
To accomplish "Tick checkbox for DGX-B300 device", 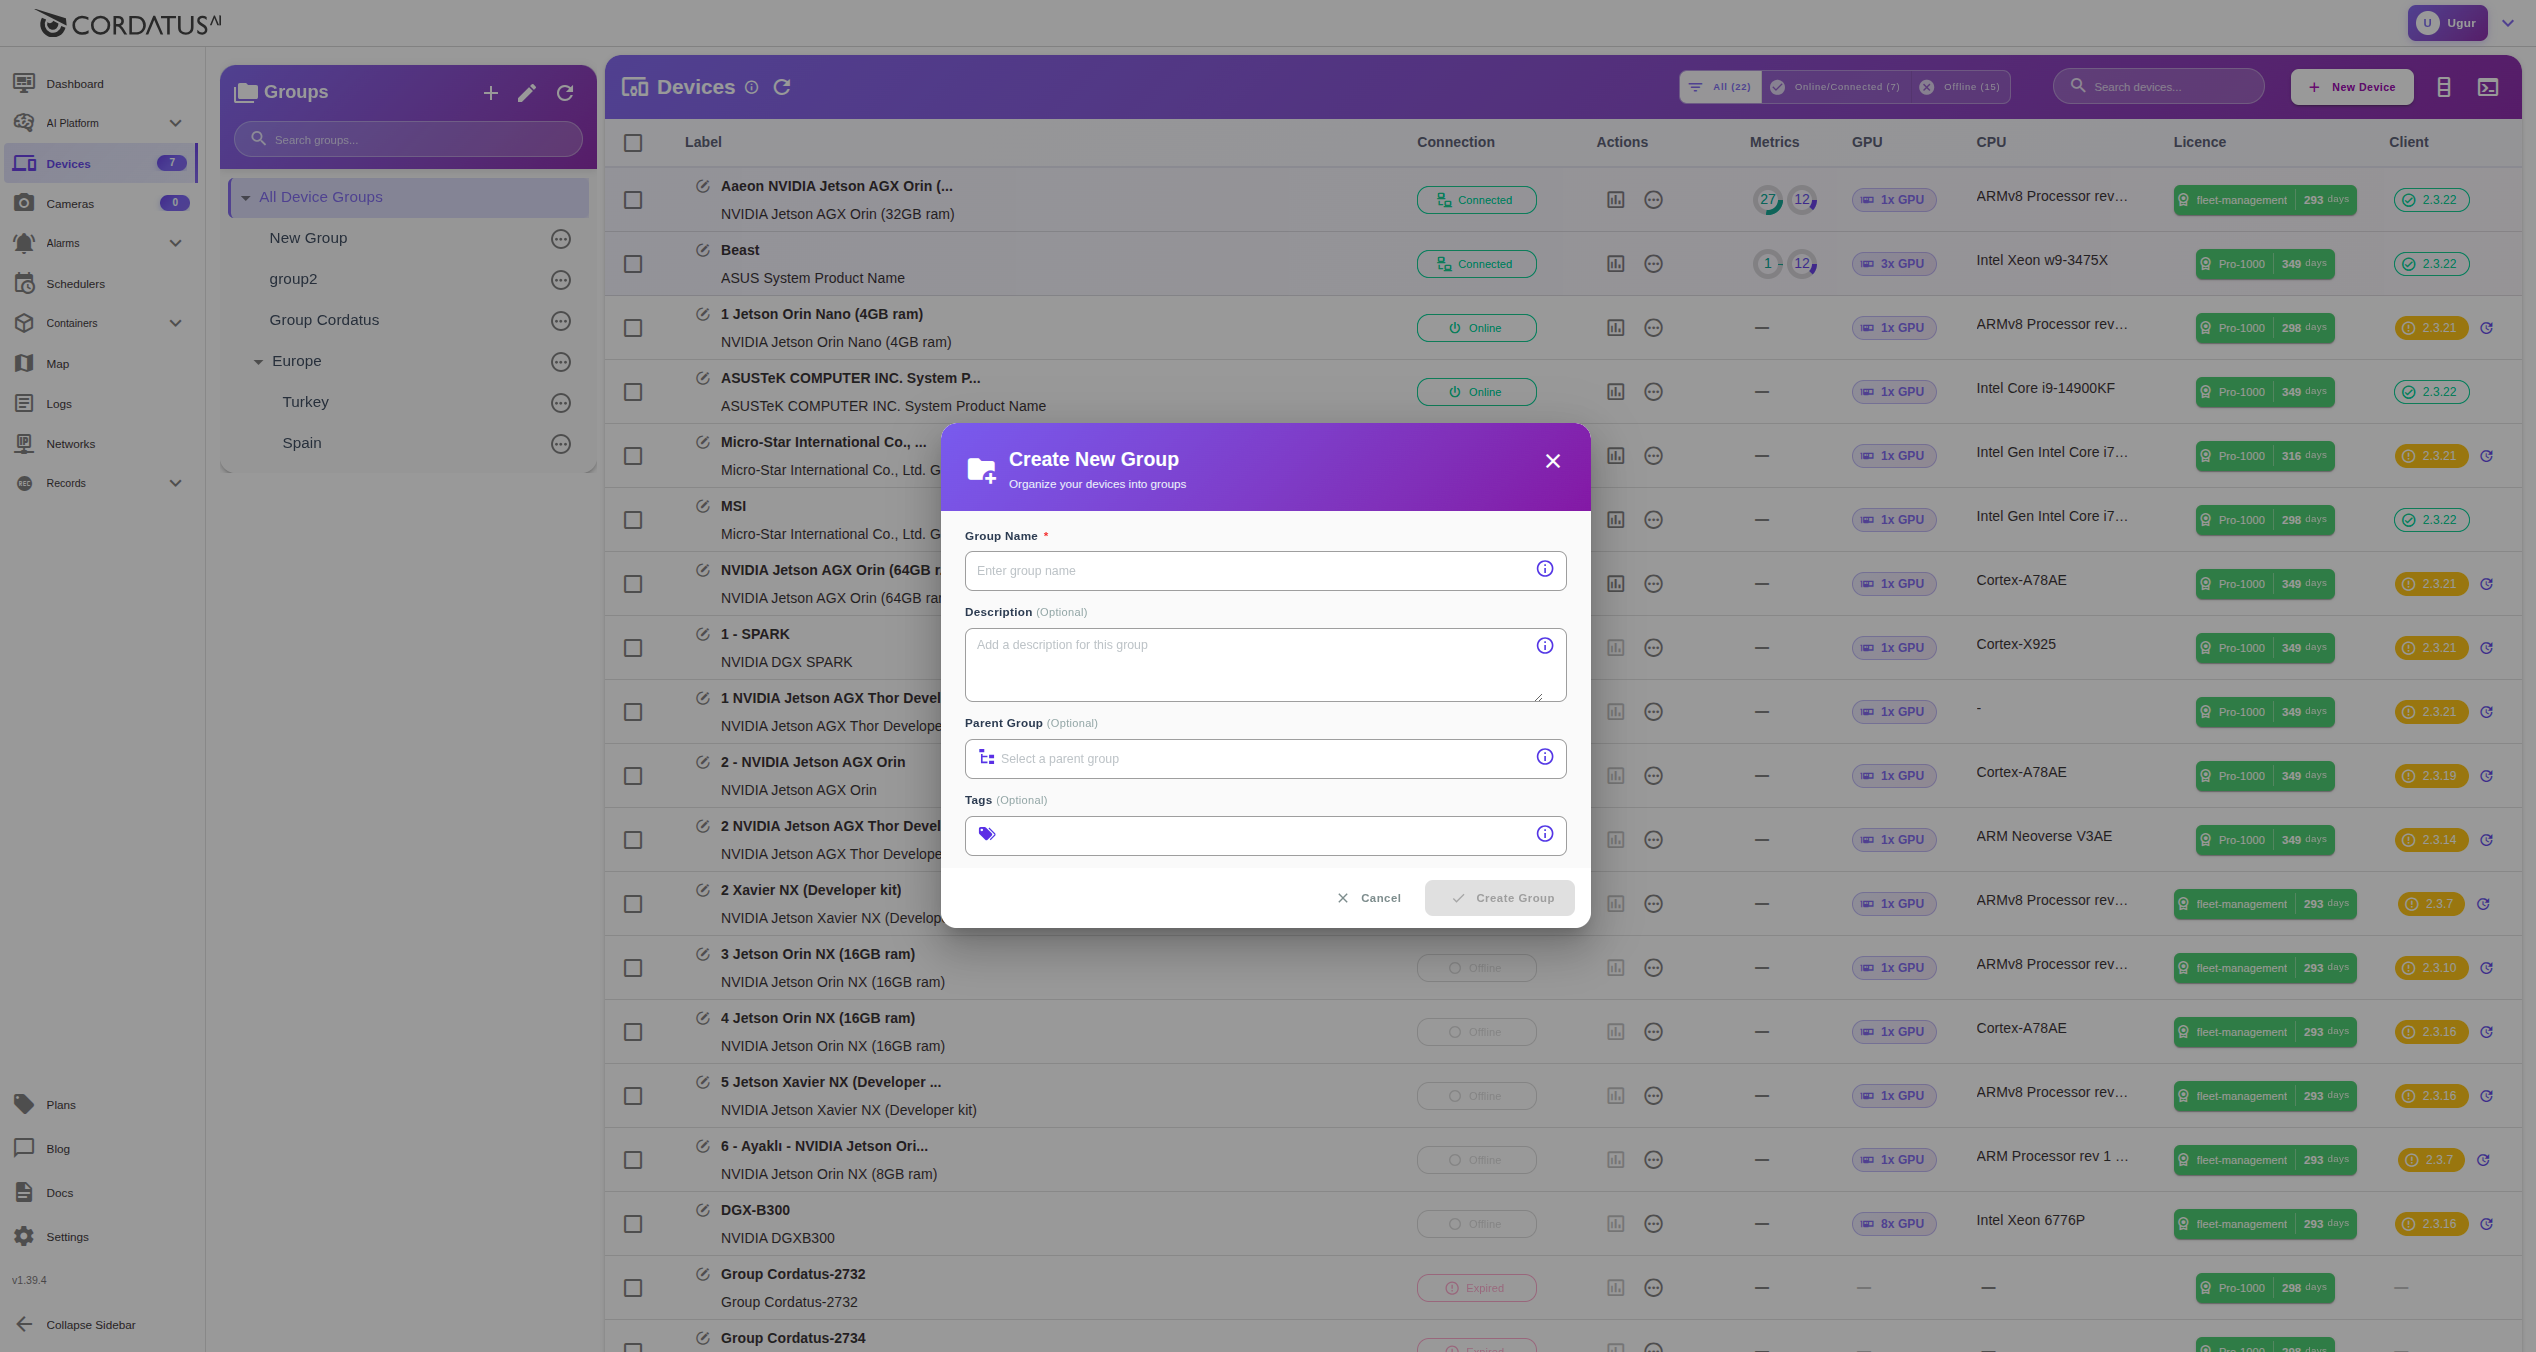I will coord(633,1224).
